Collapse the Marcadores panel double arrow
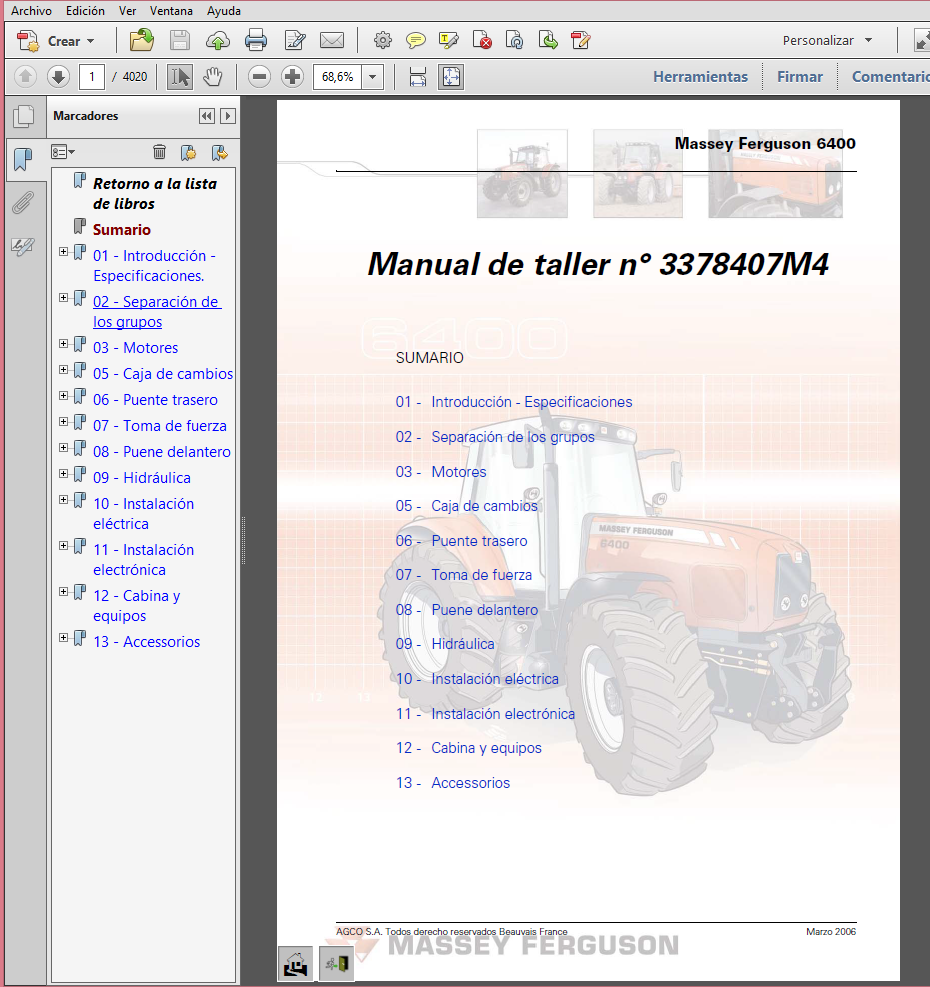The width and height of the screenshot is (930, 987). [x=207, y=116]
